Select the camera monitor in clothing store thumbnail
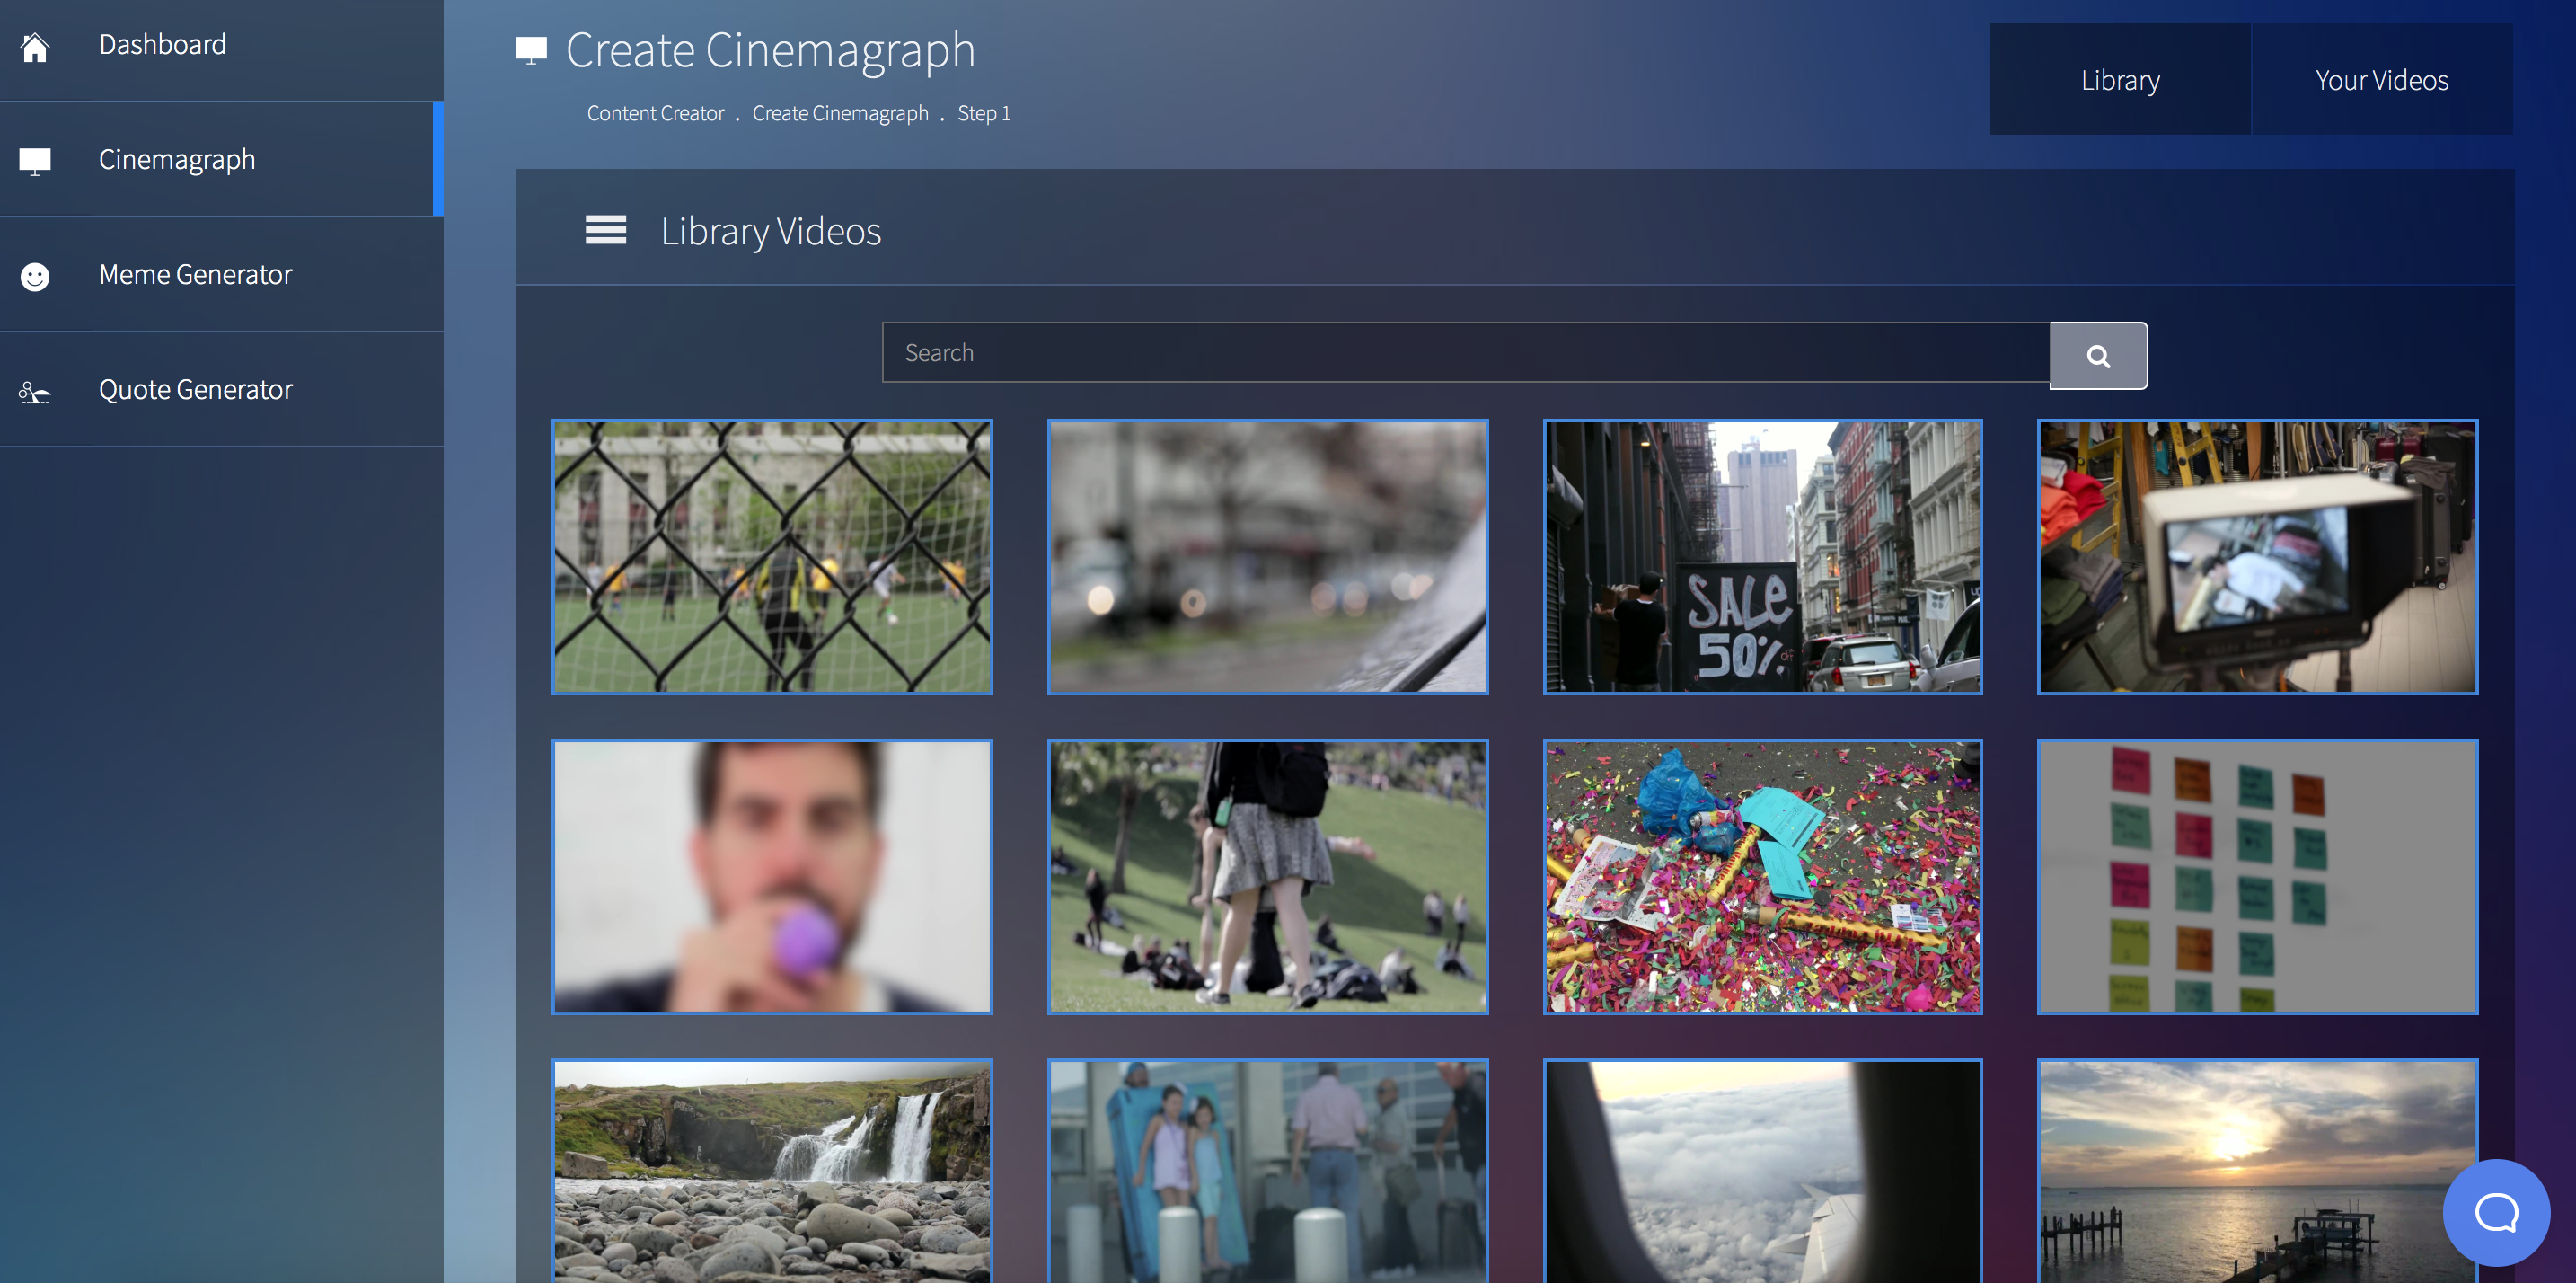The image size is (2576, 1283). coord(2257,556)
